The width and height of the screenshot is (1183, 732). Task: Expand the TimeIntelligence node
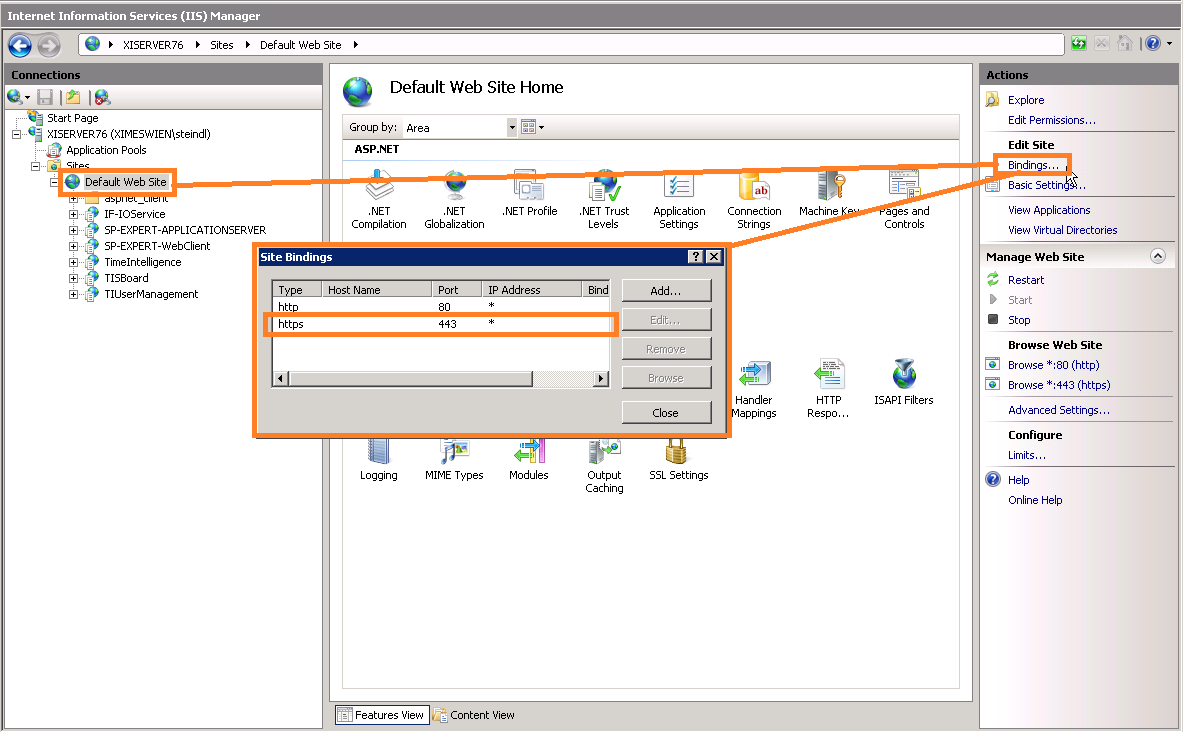coord(73,263)
